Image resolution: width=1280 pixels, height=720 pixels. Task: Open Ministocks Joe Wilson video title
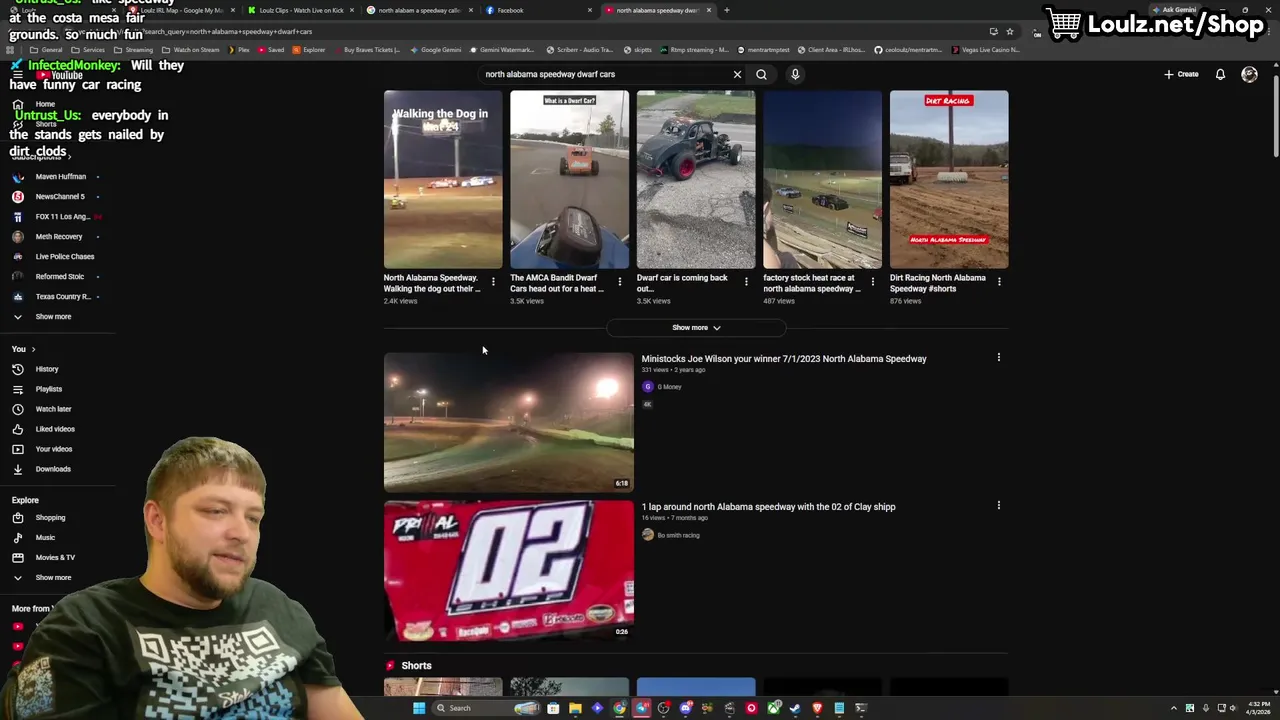[784, 359]
